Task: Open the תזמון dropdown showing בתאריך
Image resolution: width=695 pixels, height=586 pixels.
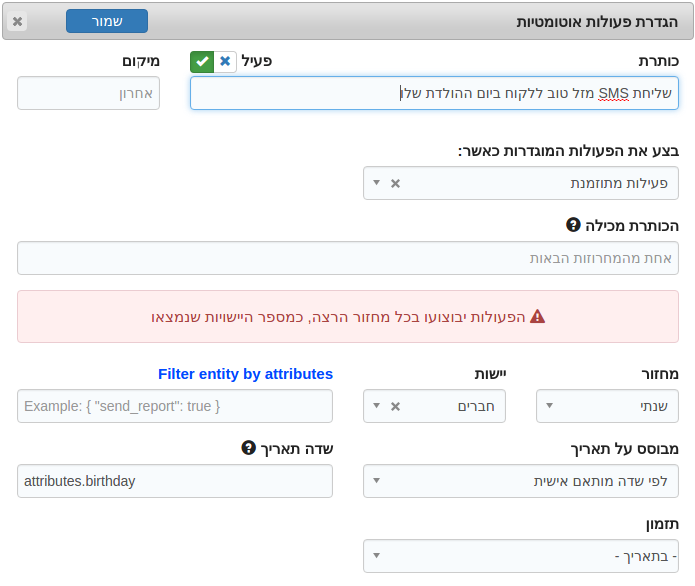Action: (x=521, y=556)
